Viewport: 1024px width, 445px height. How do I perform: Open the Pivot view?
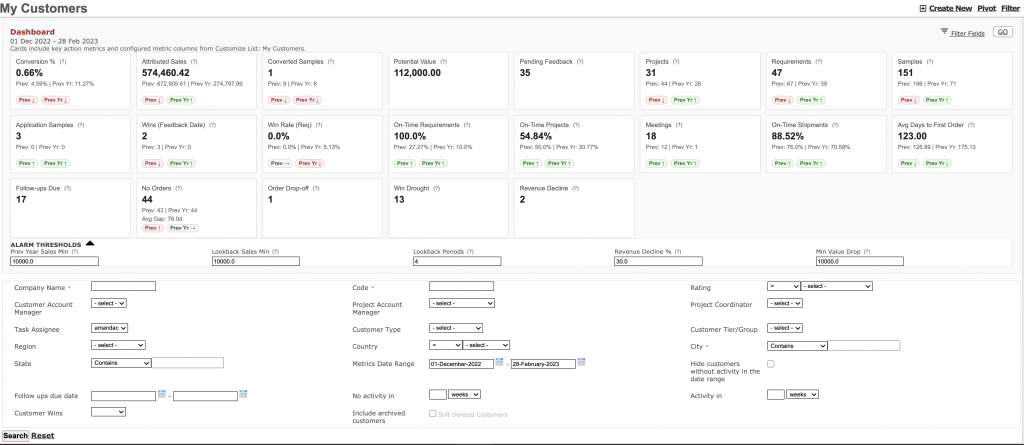click(x=986, y=8)
